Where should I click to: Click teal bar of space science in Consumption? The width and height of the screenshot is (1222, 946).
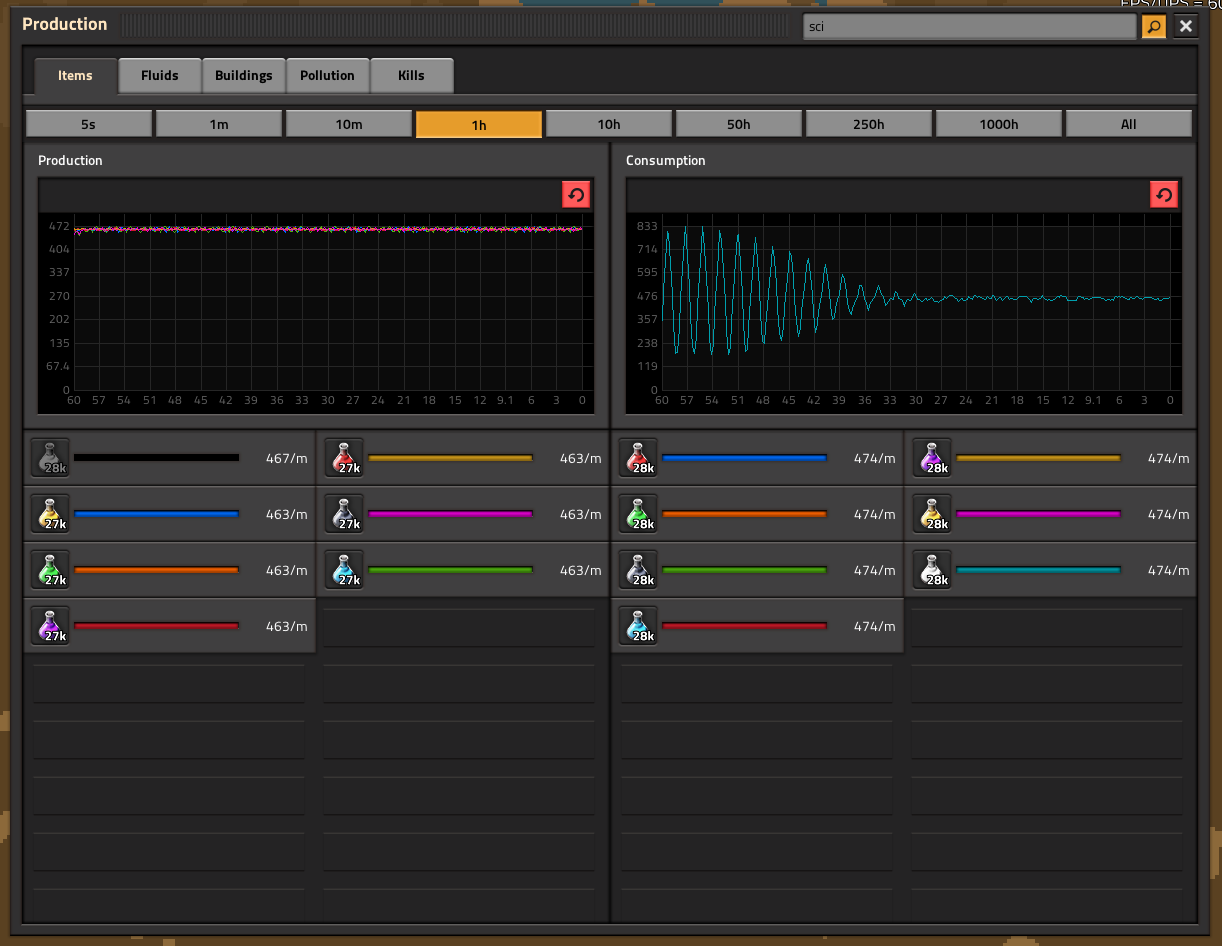pos(1039,570)
